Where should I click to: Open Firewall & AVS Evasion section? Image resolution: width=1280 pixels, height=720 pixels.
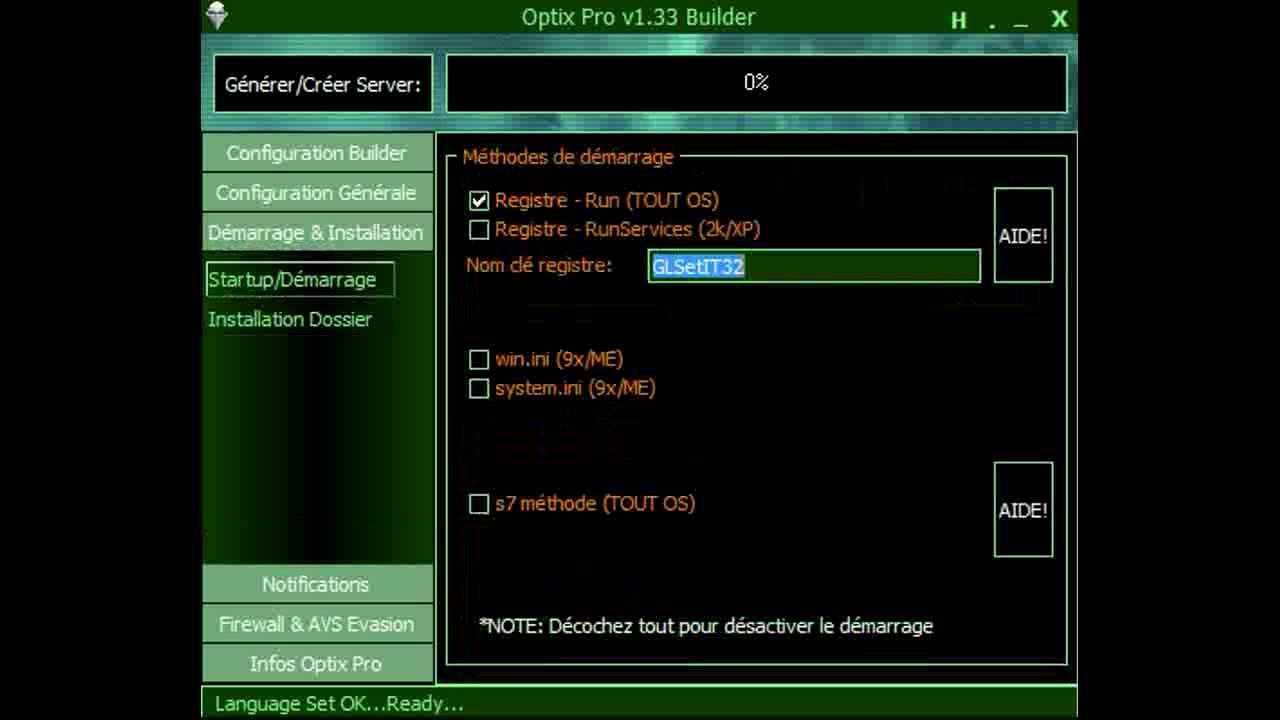pyautogui.click(x=317, y=624)
